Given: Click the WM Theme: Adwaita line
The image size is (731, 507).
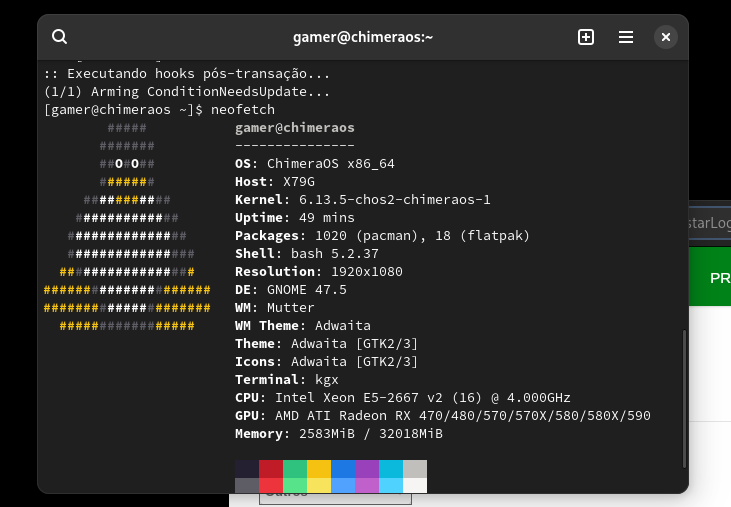Looking at the screenshot, I should point(303,326).
